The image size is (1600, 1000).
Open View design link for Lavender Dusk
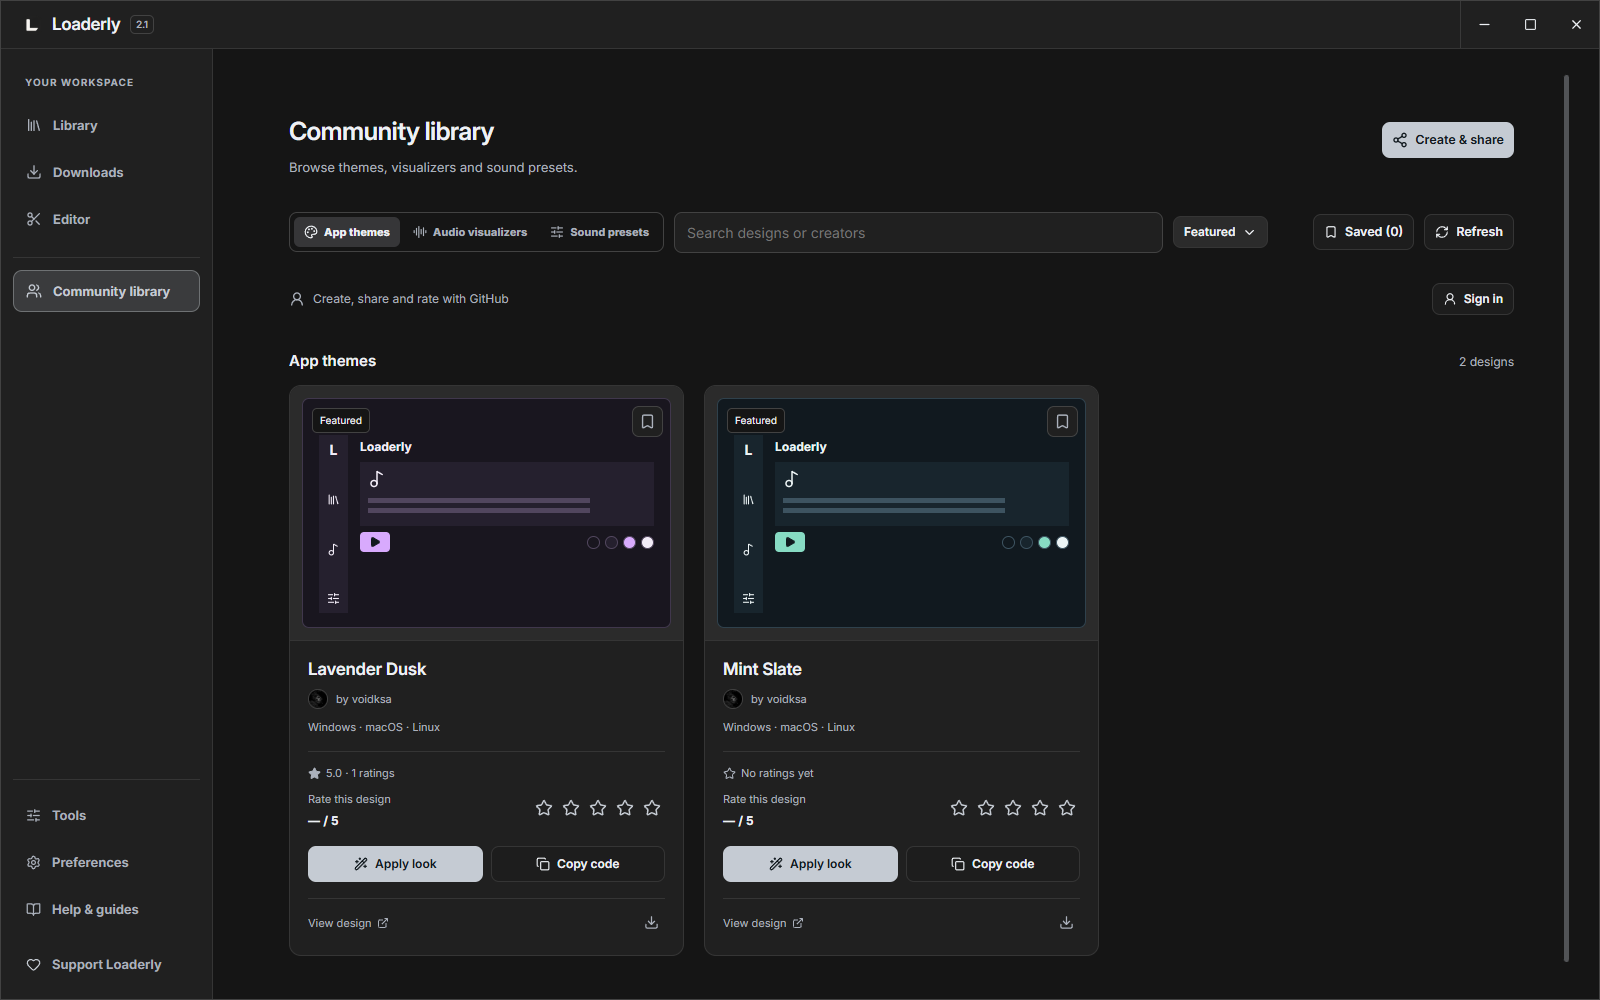pos(348,923)
